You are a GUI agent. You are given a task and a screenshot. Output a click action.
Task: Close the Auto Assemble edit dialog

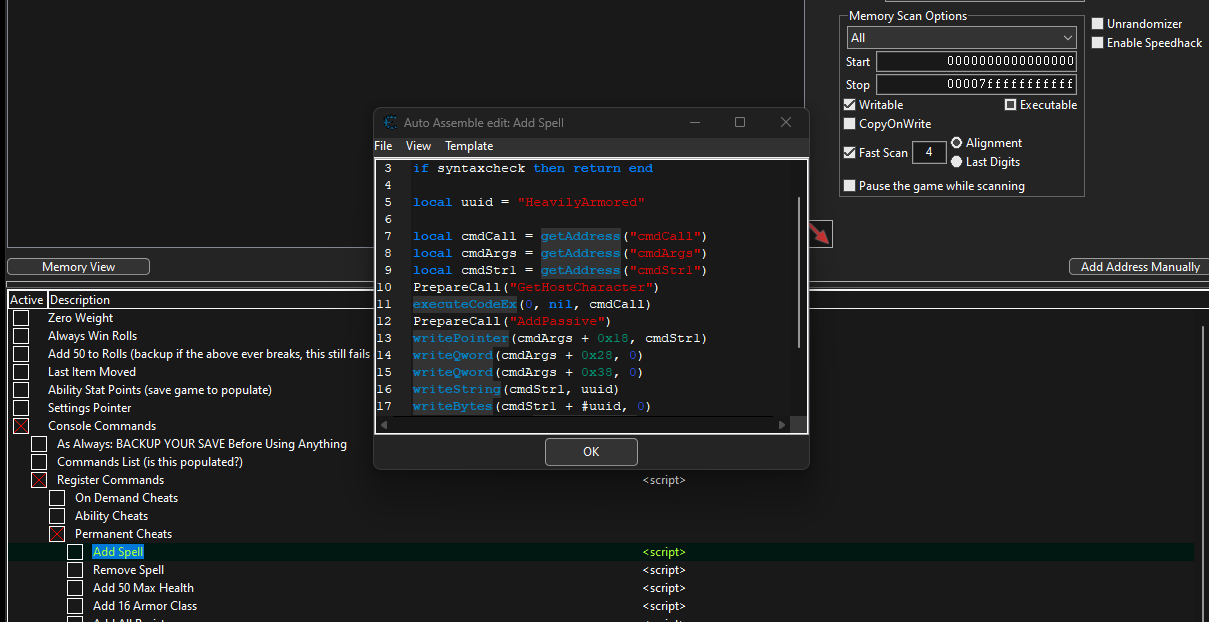pyautogui.click(x=786, y=122)
